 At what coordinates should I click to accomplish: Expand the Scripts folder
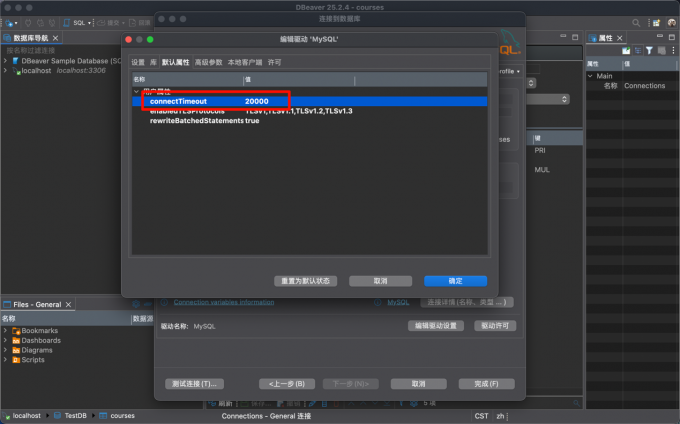pyautogui.click(x=5, y=359)
